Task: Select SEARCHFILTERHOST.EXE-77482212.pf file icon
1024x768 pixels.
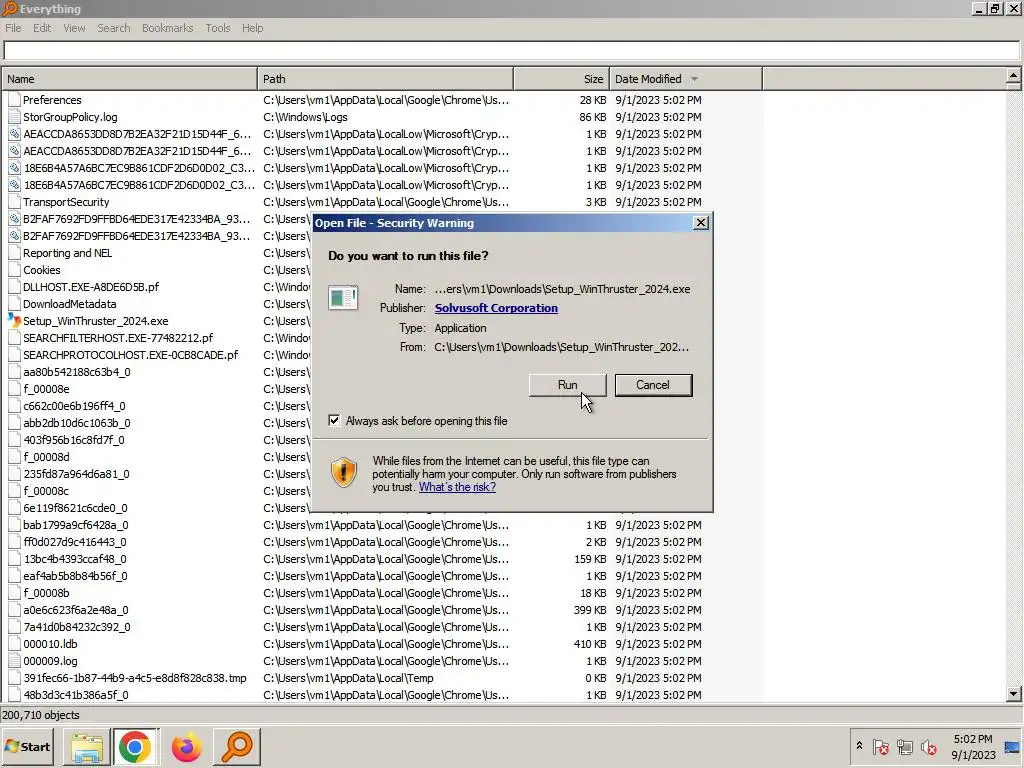Action: click(x=14, y=338)
